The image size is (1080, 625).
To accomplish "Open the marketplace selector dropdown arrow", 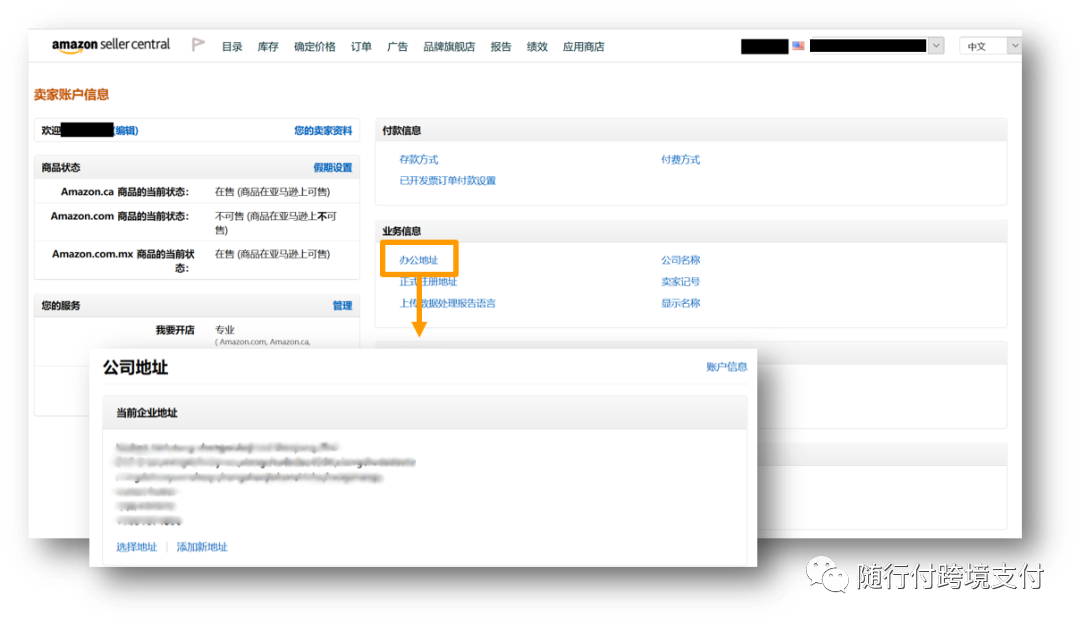I will (936, 46).
